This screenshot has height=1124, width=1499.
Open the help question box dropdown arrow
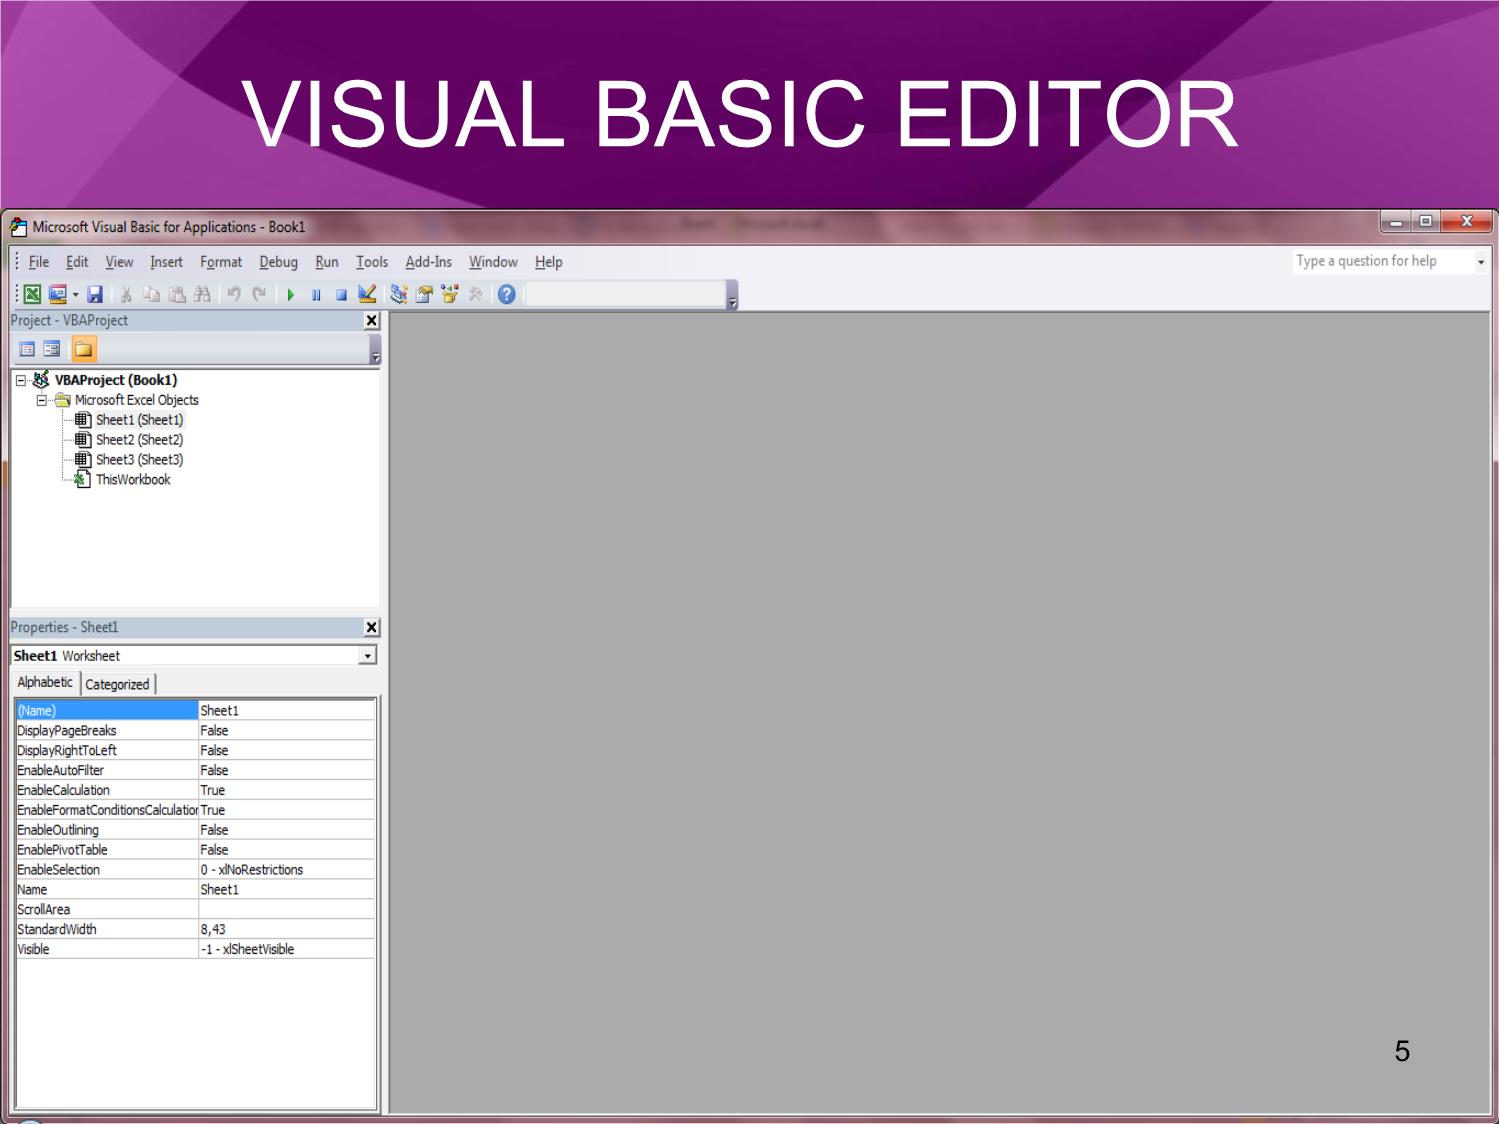[x=1481, y=262]
